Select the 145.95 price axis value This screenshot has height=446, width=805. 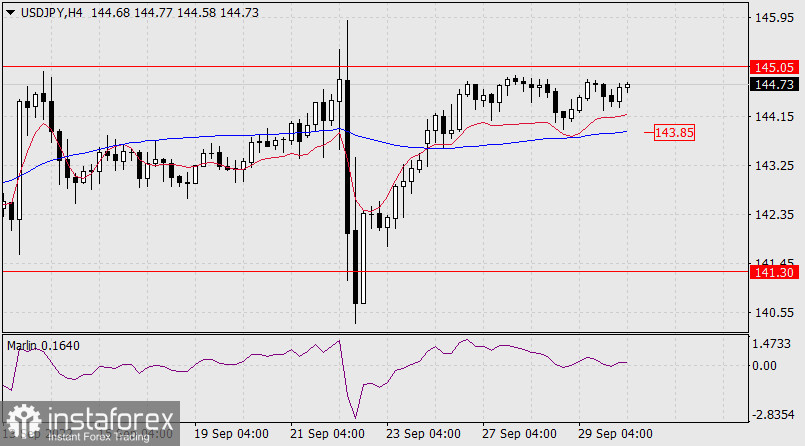[774, 18]
